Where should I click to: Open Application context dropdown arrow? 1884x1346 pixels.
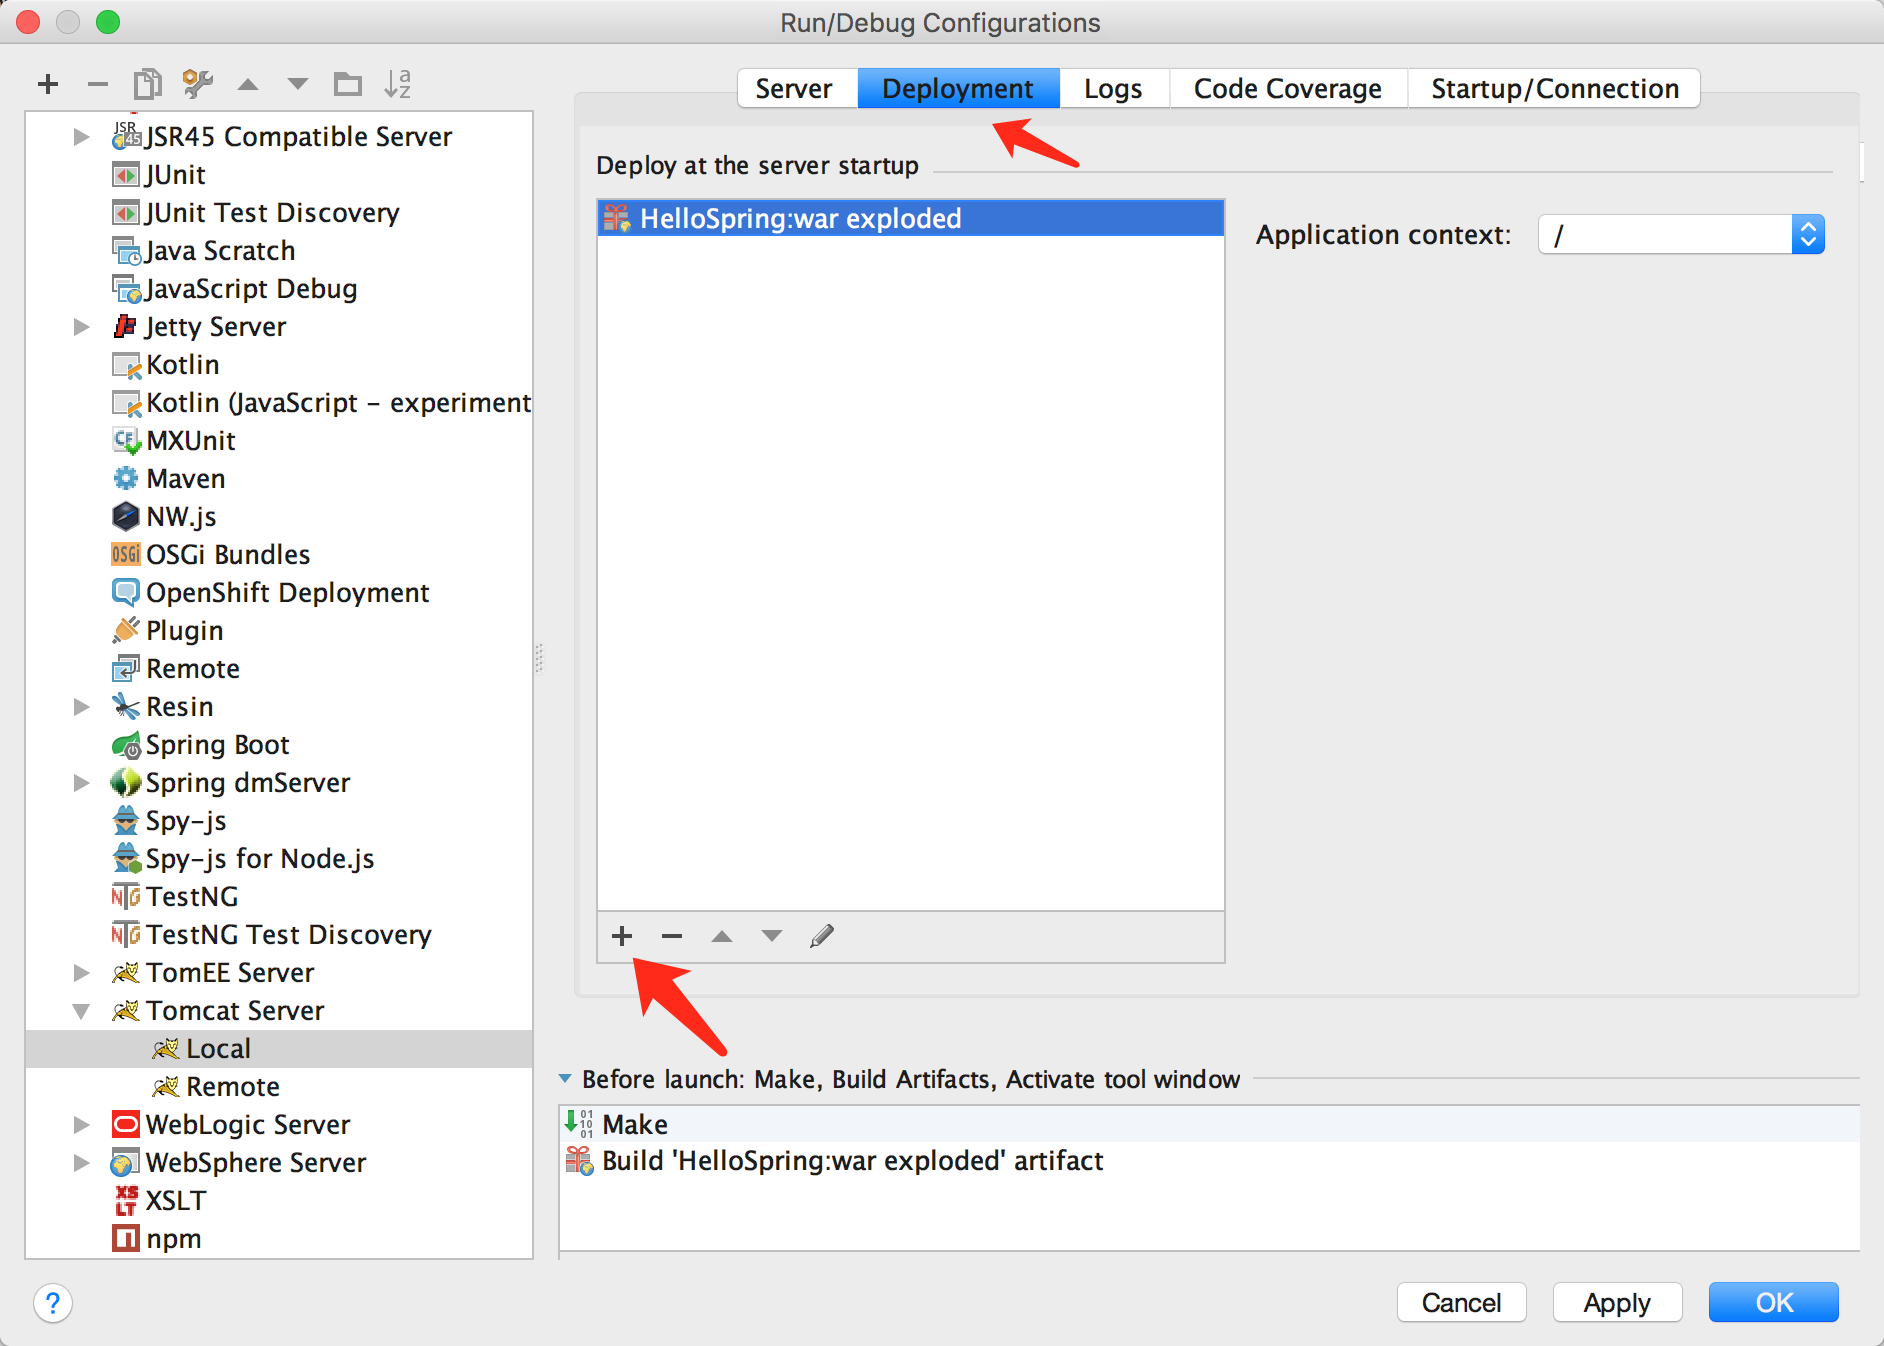[x=1808, y=235]
